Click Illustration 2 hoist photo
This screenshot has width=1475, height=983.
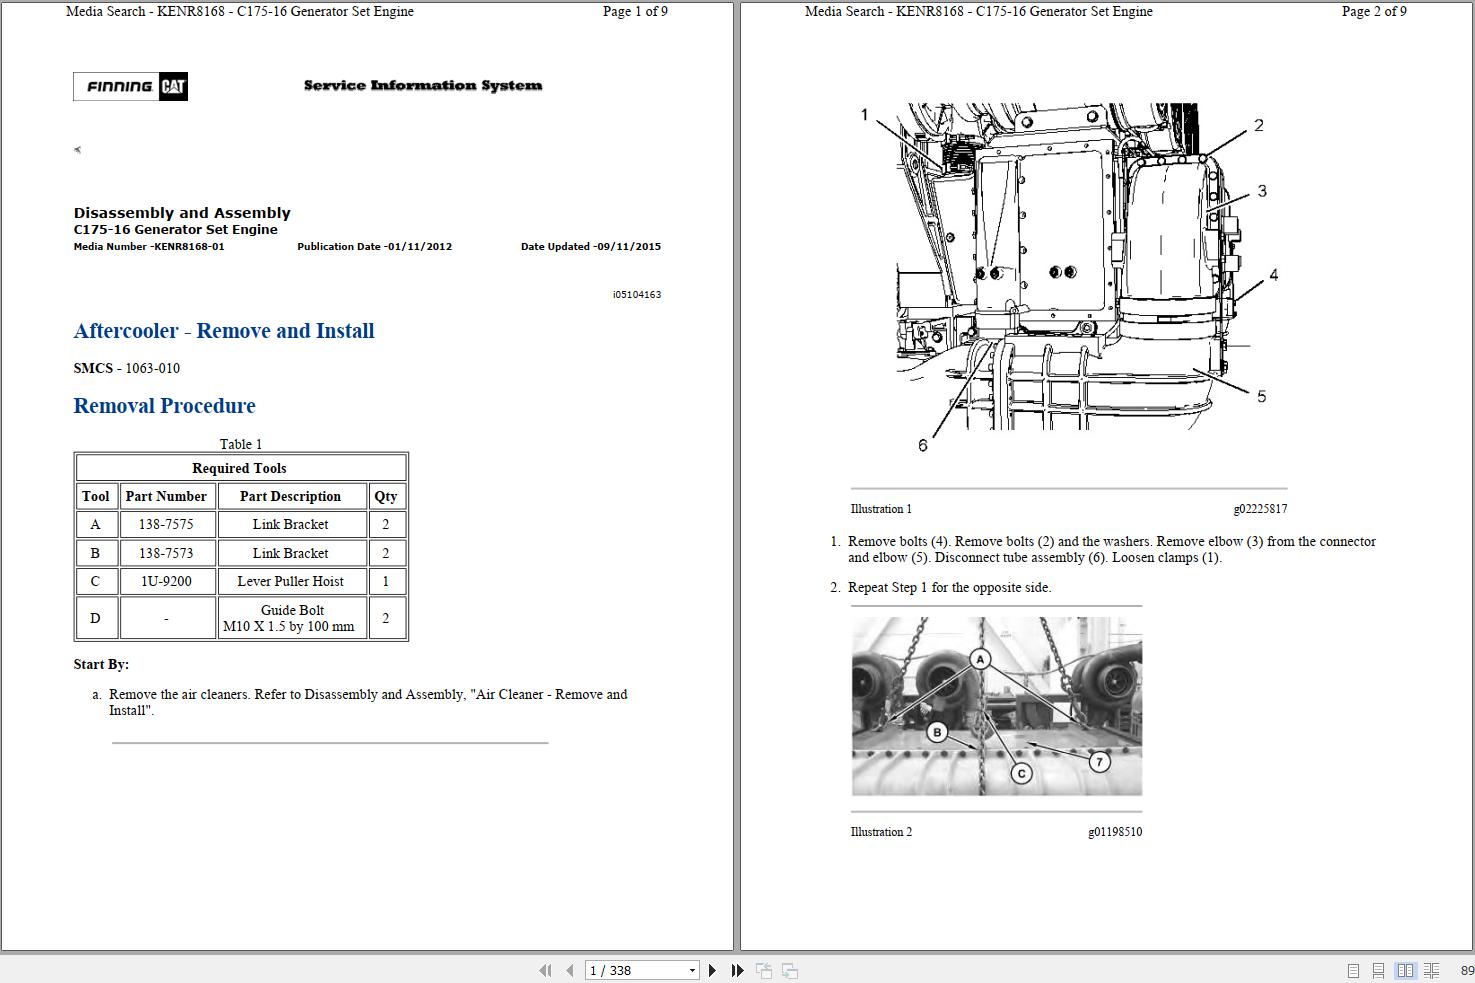(997, 706)
